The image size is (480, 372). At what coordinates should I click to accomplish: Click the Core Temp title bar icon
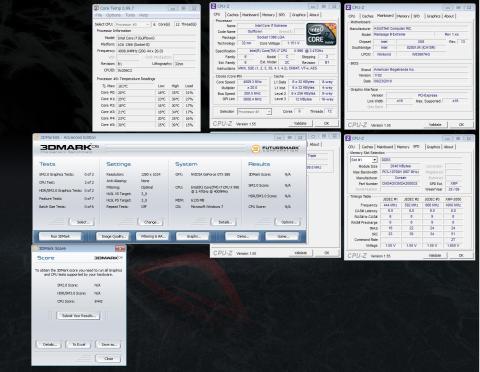point(97,8)
